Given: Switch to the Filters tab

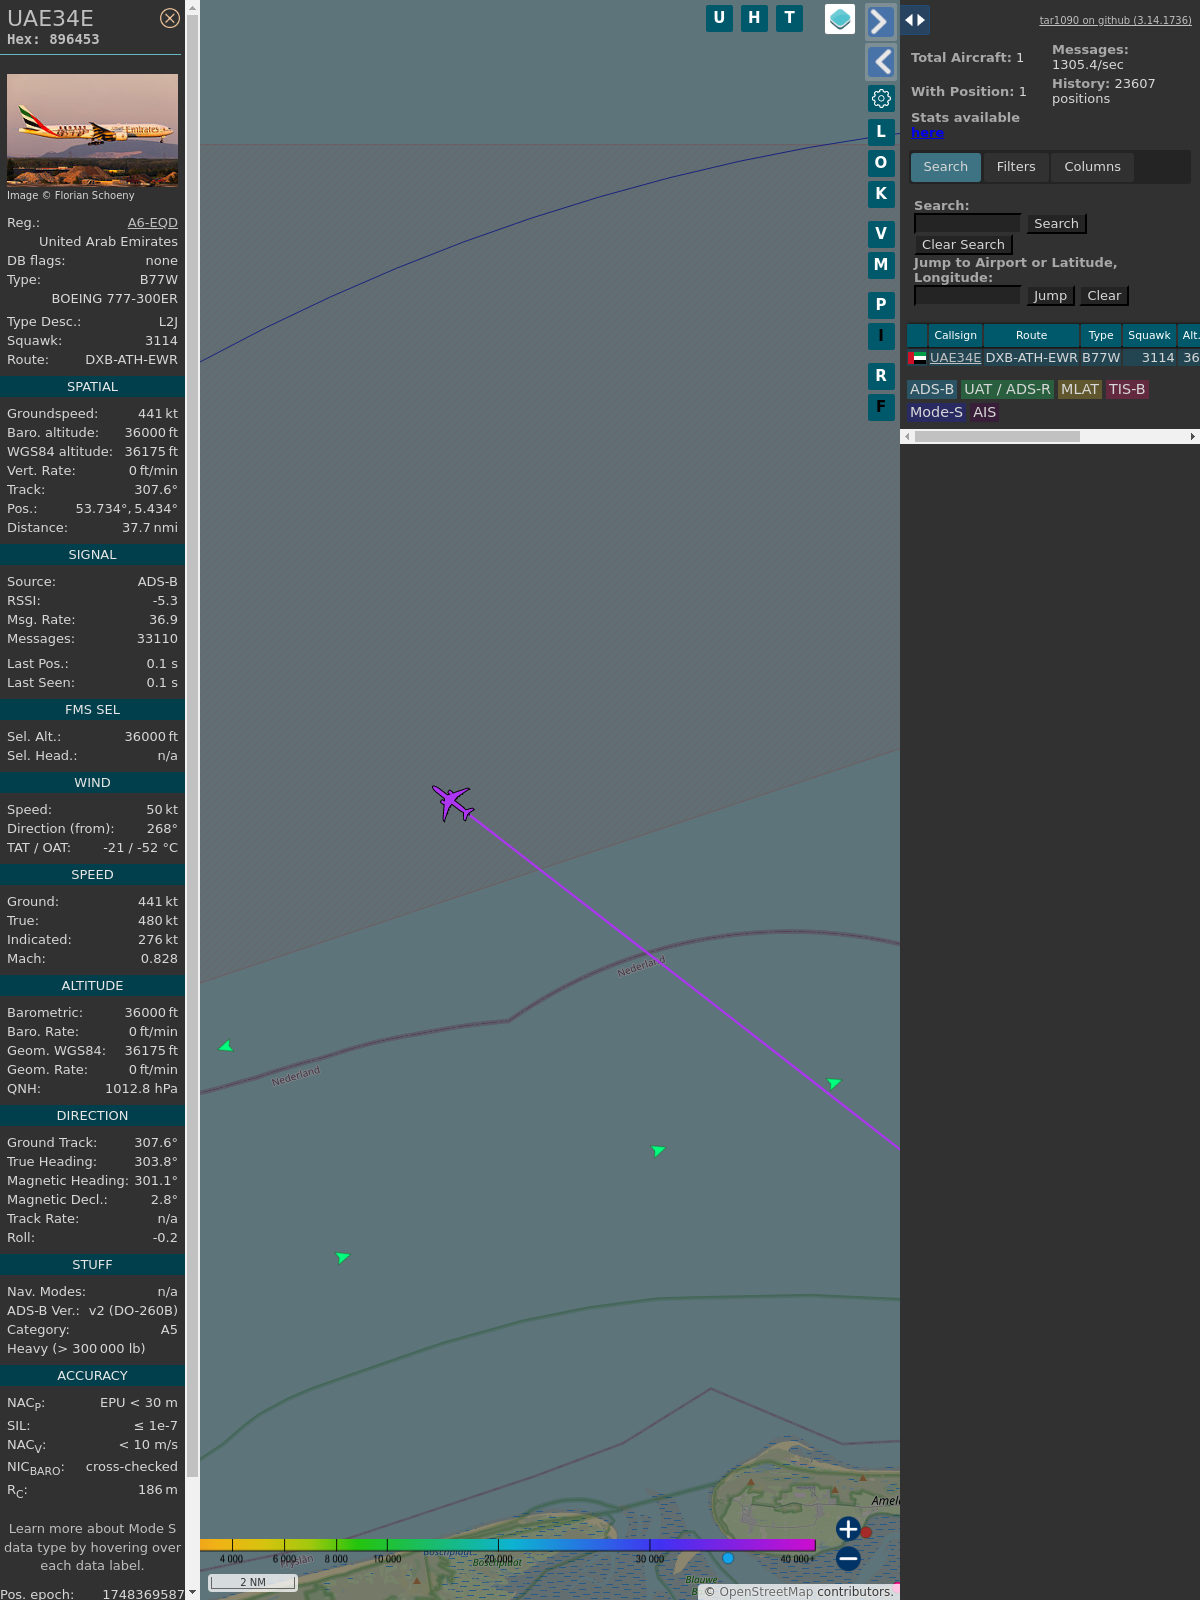Looking at the screenshot, I should 1016,167.
